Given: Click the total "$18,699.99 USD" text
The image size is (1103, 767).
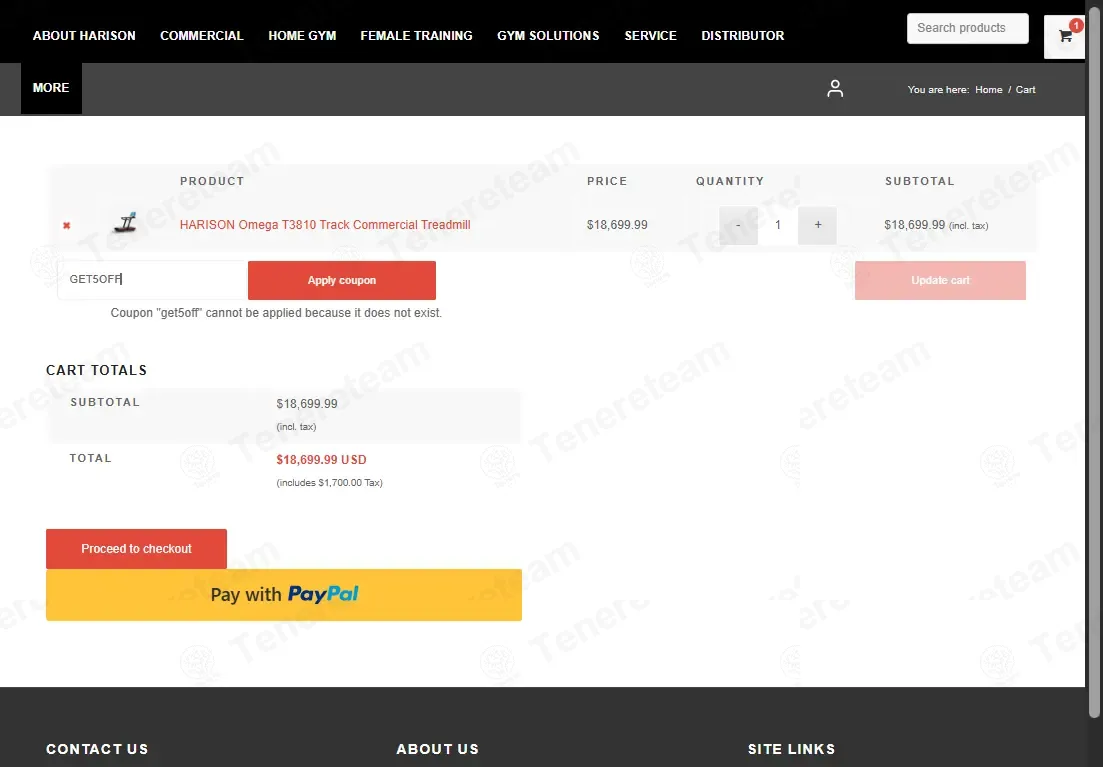Looking at the screenshot, I should coord(321,459).
